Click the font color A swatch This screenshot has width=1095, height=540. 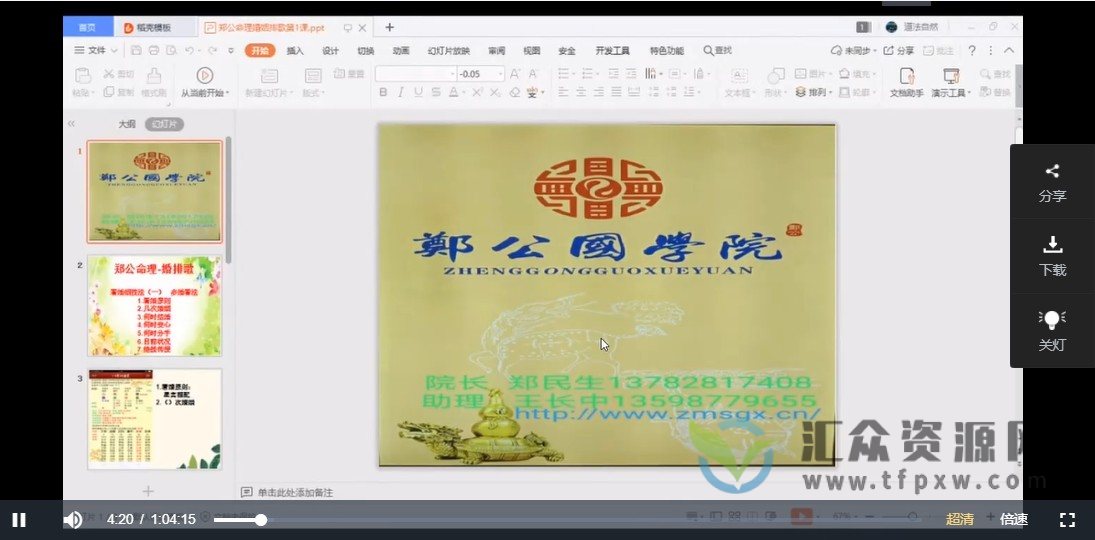point(453,92)
